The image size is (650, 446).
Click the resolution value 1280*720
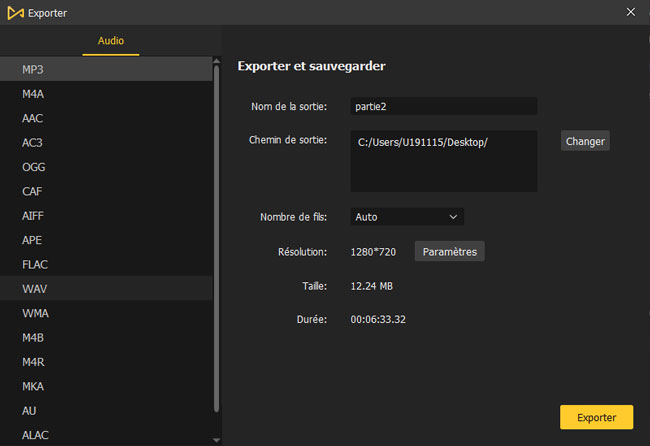(373, 252)
